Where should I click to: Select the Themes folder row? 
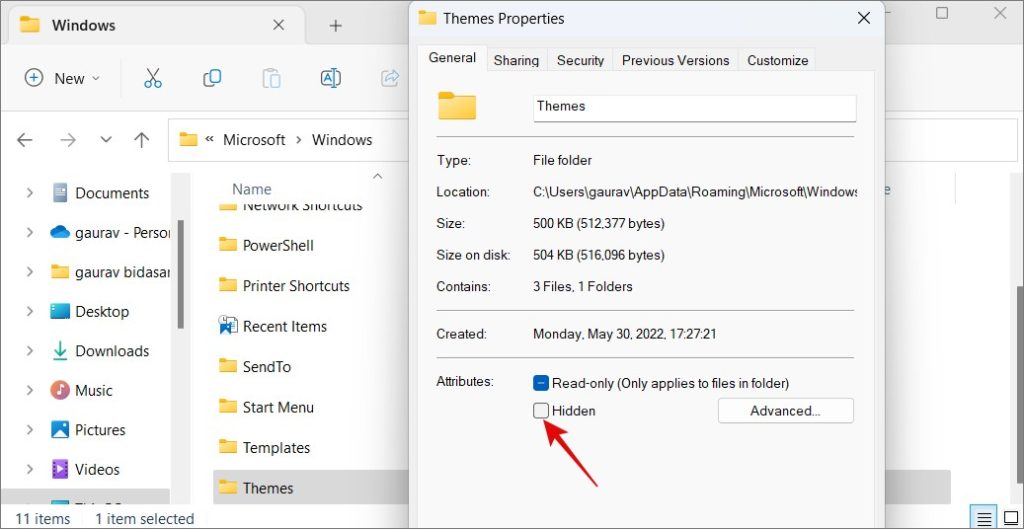(311, 489)
